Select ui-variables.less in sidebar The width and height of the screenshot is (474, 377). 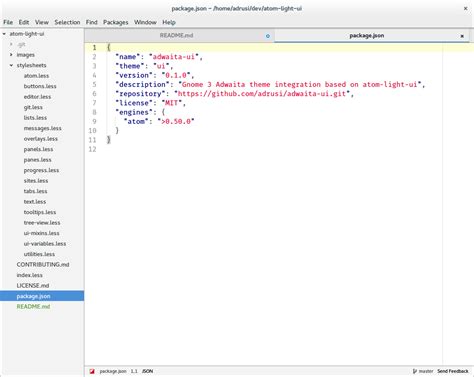tap(45, 244)
